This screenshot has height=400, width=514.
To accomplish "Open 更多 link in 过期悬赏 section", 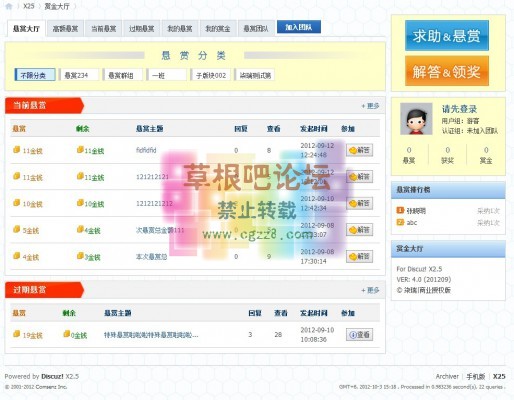I will (x=370, y=290).
